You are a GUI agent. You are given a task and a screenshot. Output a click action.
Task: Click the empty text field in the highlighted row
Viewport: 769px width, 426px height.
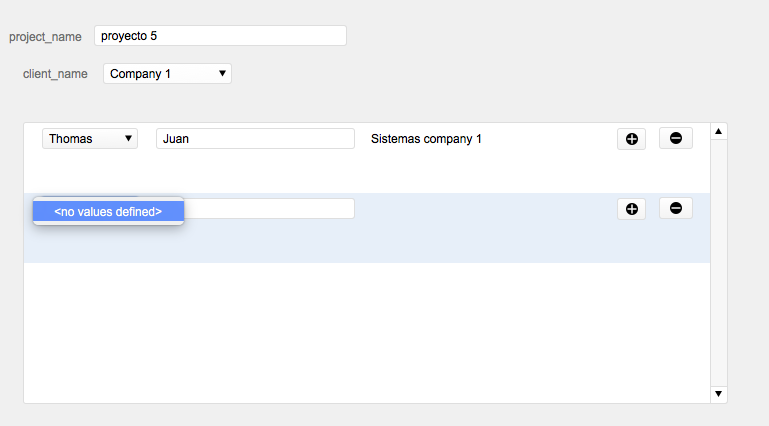point(269,209)
